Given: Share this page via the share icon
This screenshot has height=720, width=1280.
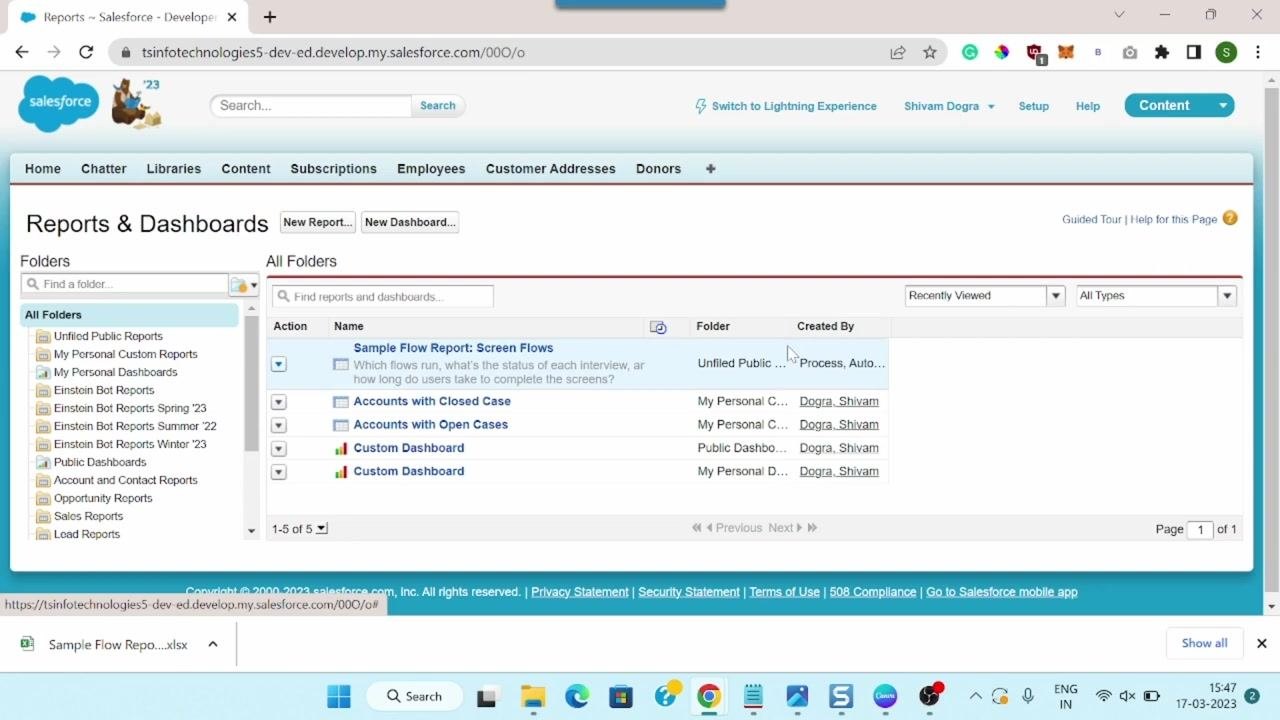Looking at the screenshot, I should pos(898,52).
